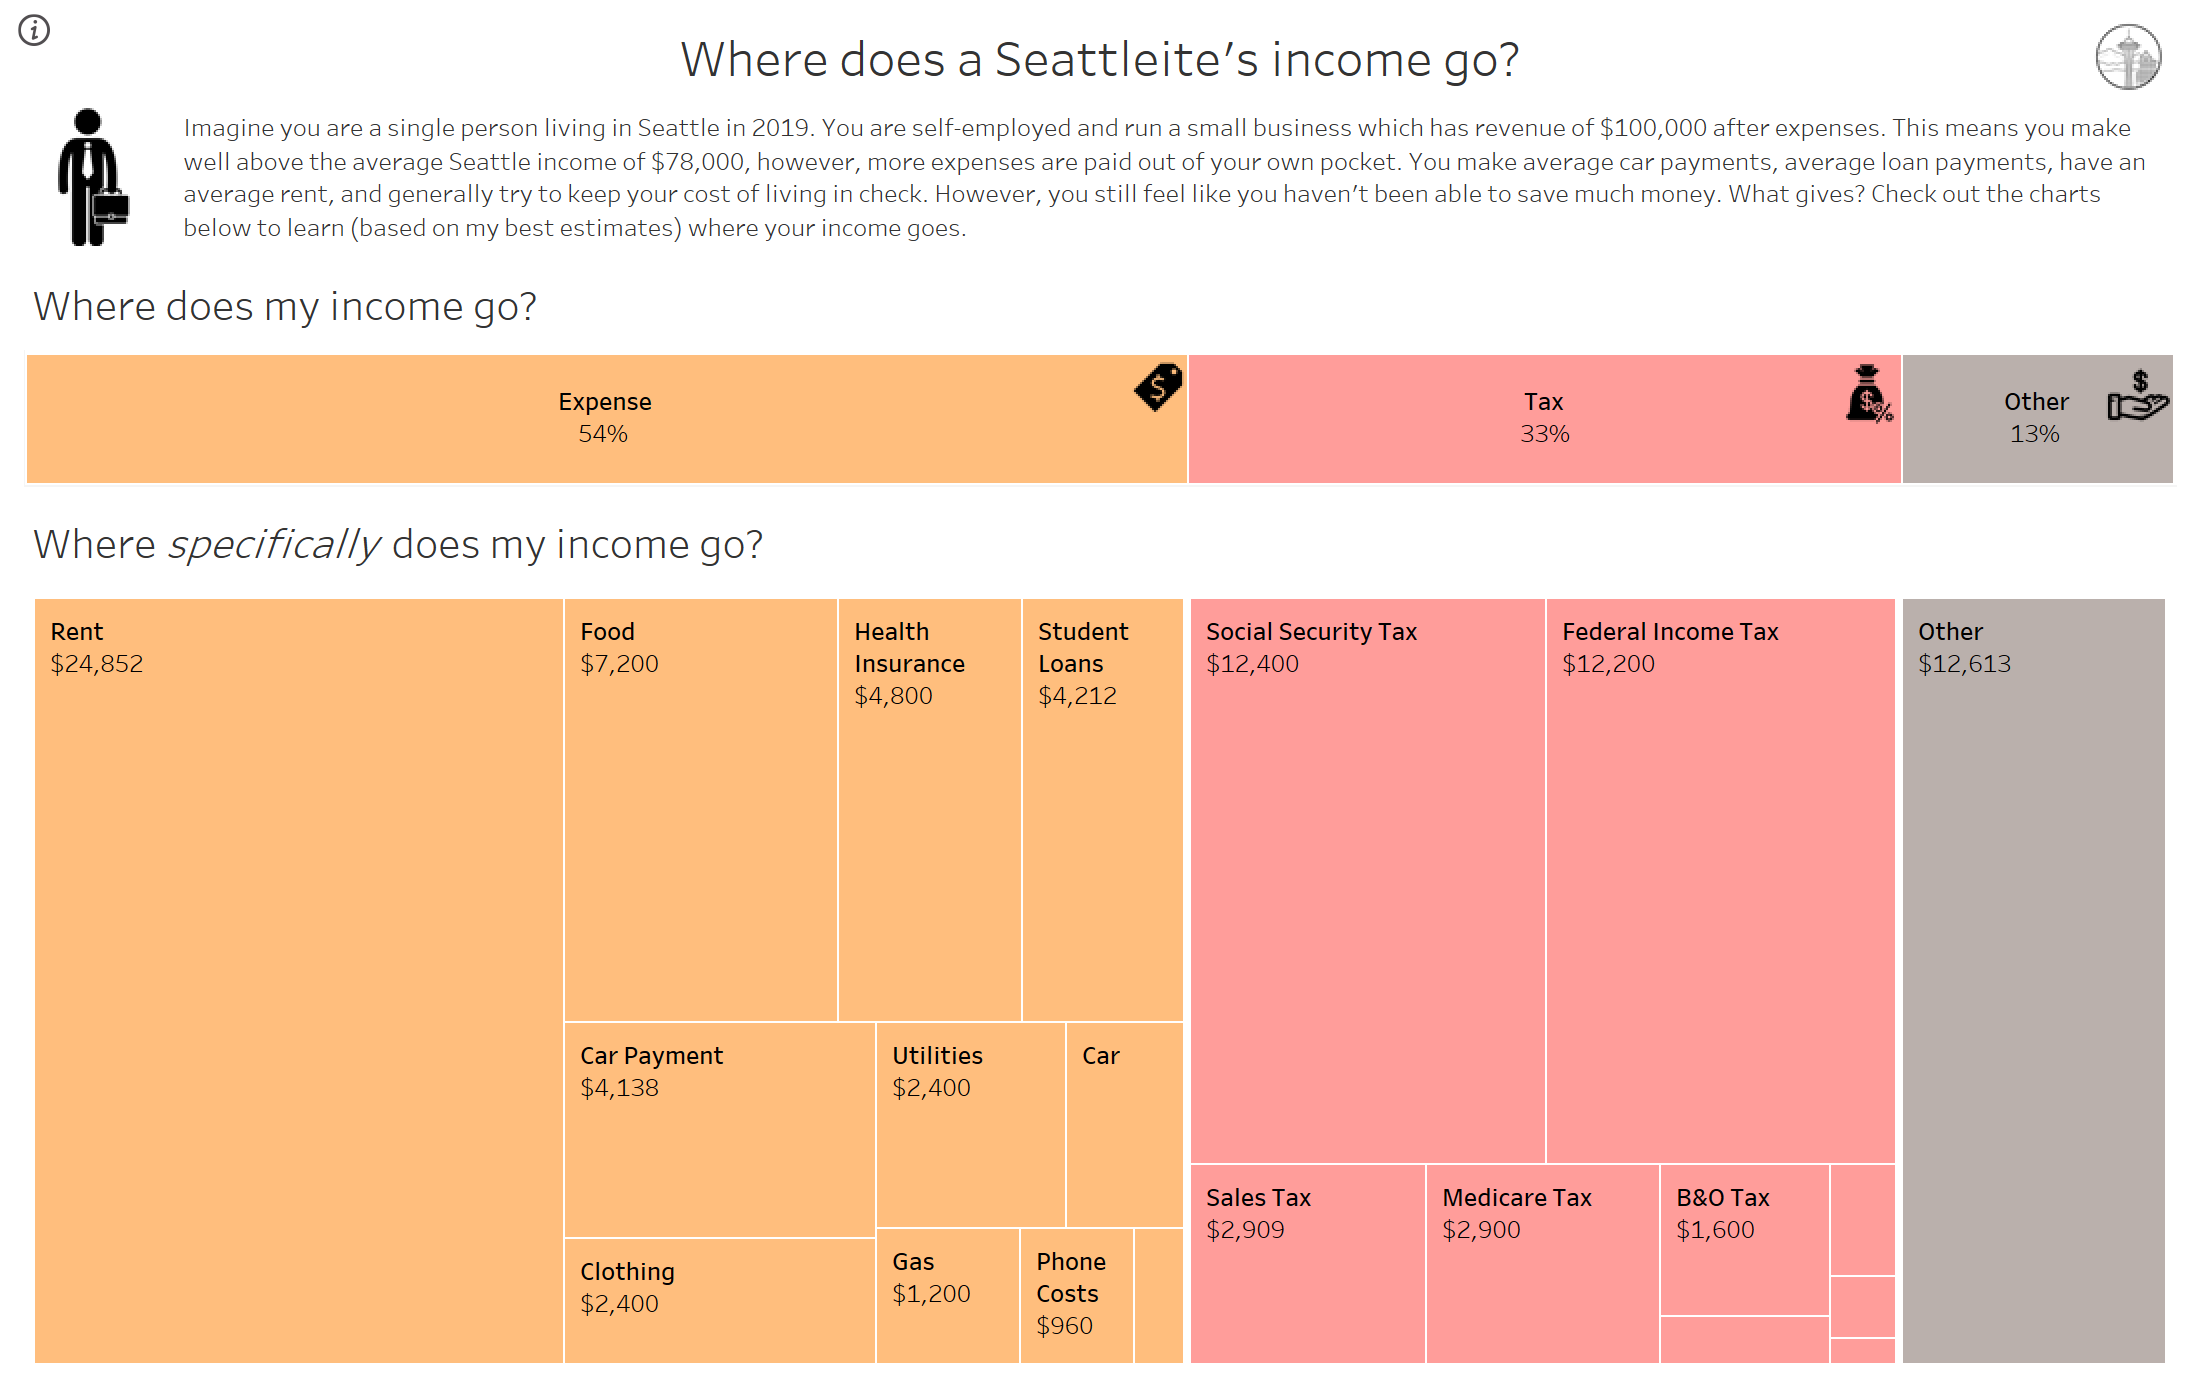Screen dimensions: 2200x1400
Task: Select the Car Payment $4,138 block
Action: pyautogui.click(x=720, y=1130)
